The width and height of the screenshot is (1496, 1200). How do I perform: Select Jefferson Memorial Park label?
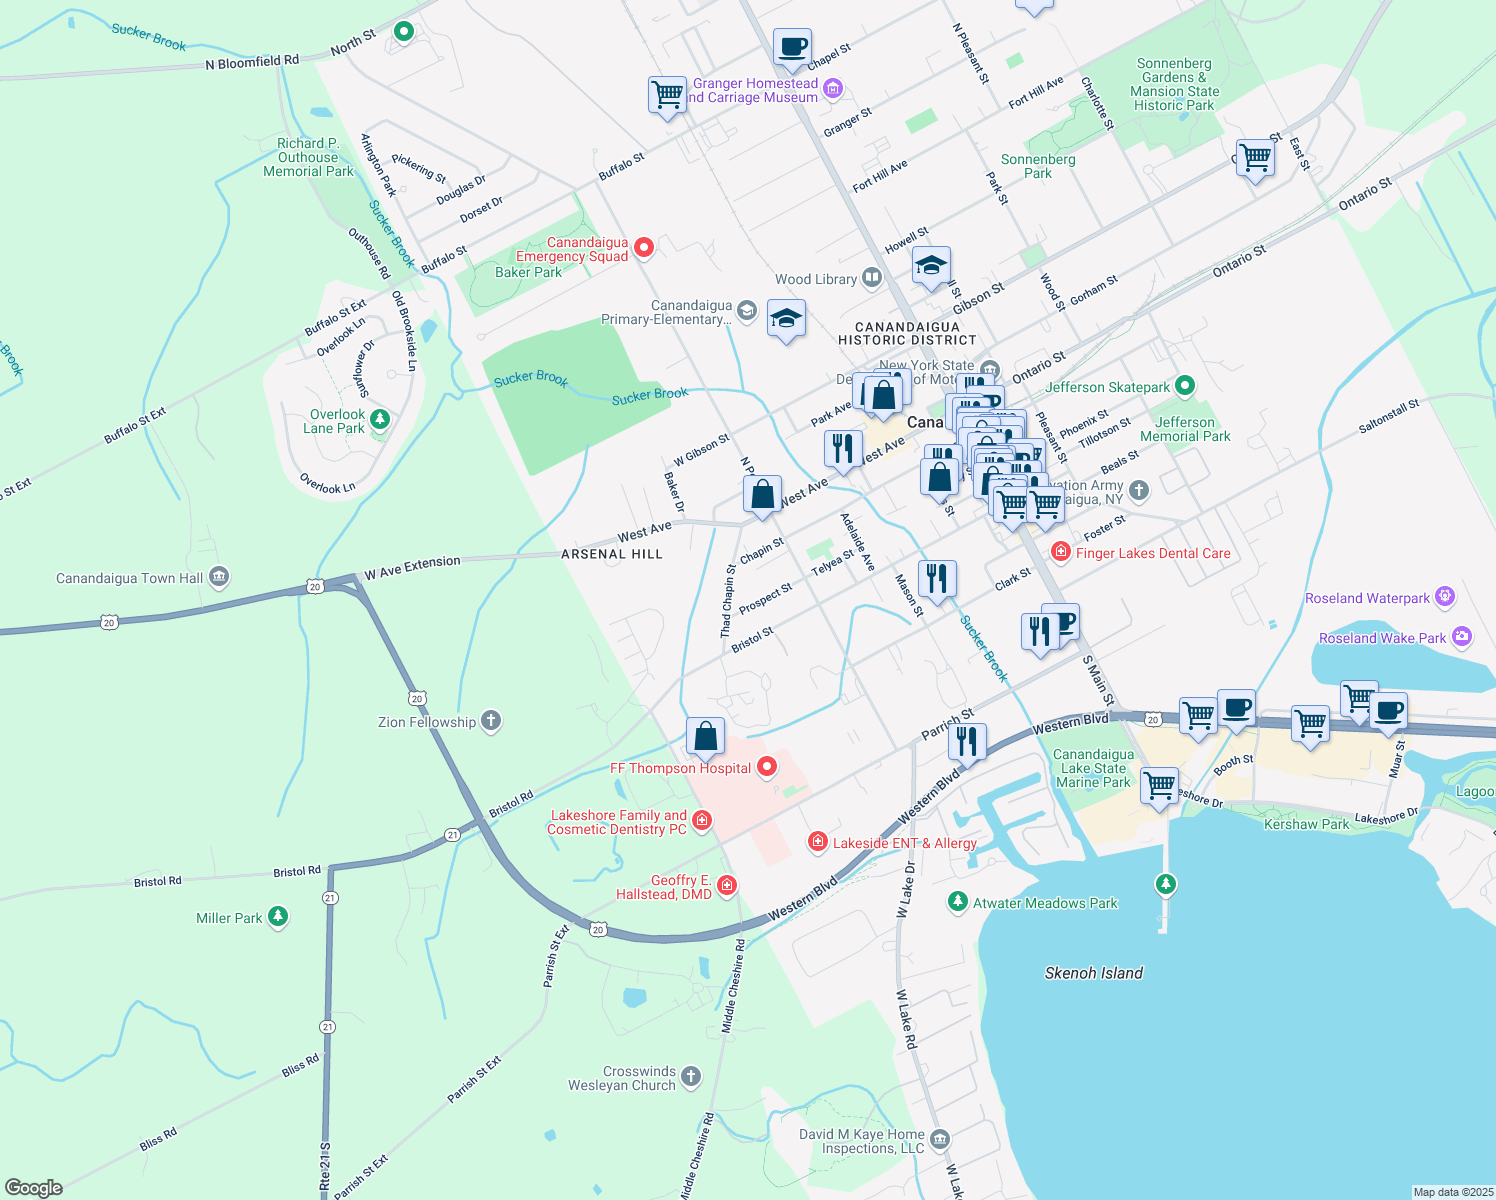pyautogui.click(x=1185, y=429)
